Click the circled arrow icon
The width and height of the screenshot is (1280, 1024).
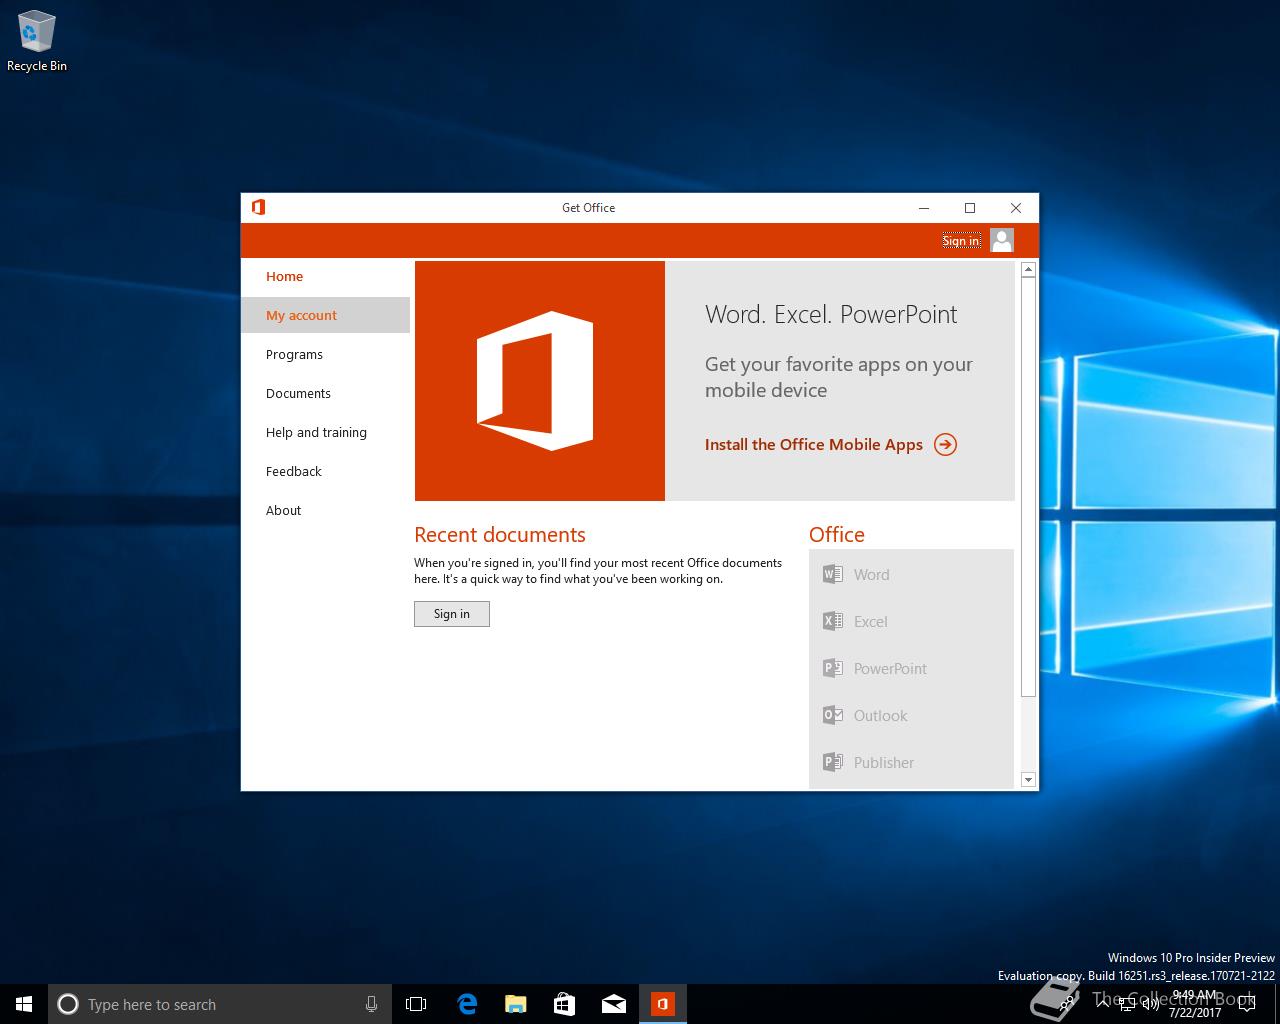pyautogui.click(x=945, y=444)
